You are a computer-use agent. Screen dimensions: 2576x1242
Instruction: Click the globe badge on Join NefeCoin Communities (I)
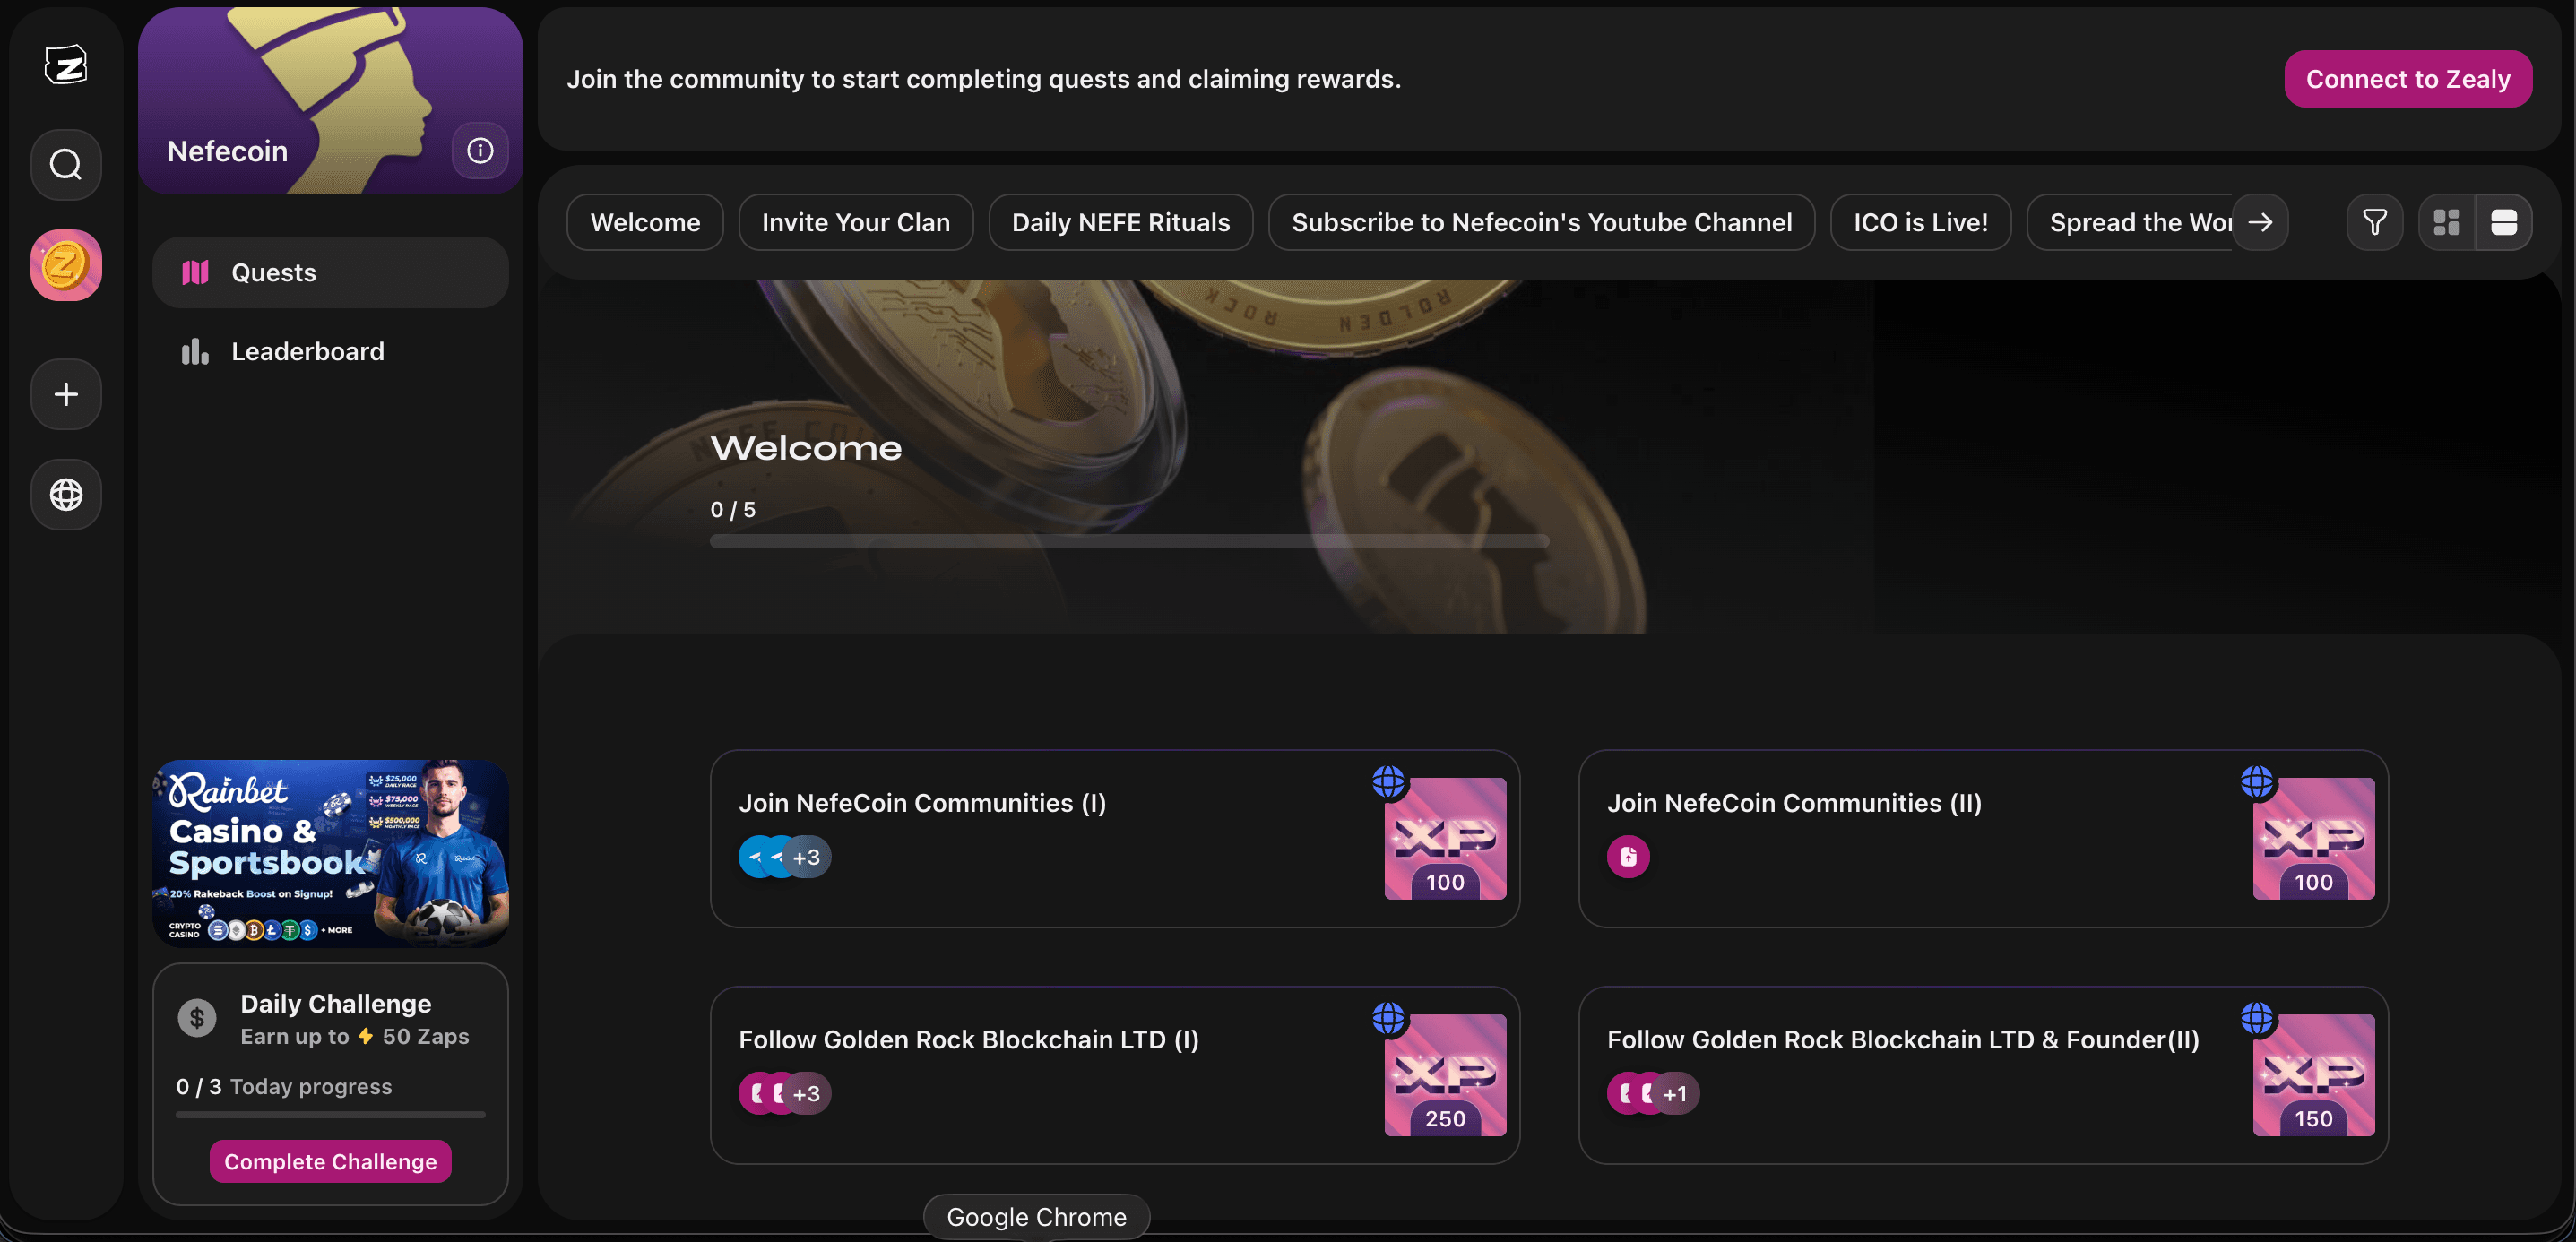1389,781
